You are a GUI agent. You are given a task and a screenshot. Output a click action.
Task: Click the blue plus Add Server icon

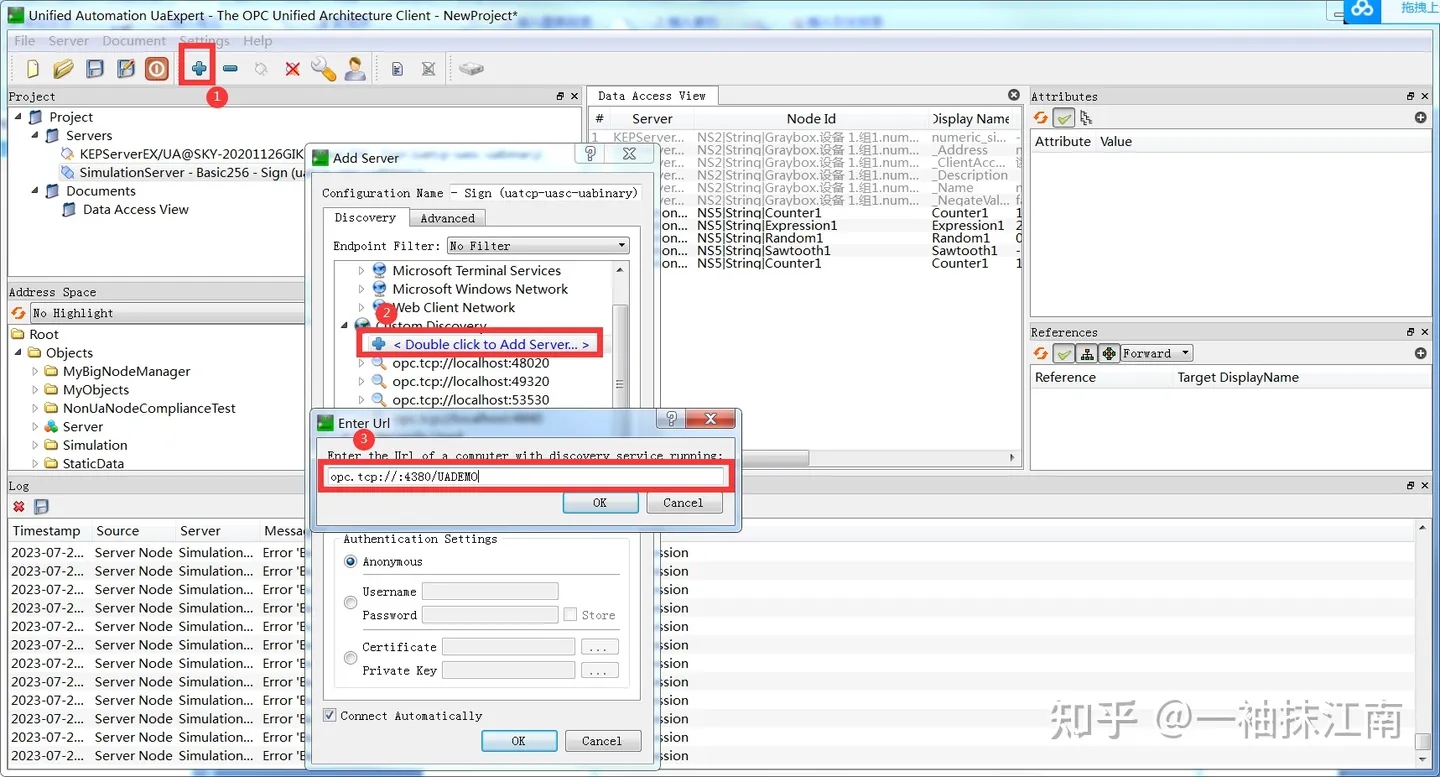click(199, 69)
